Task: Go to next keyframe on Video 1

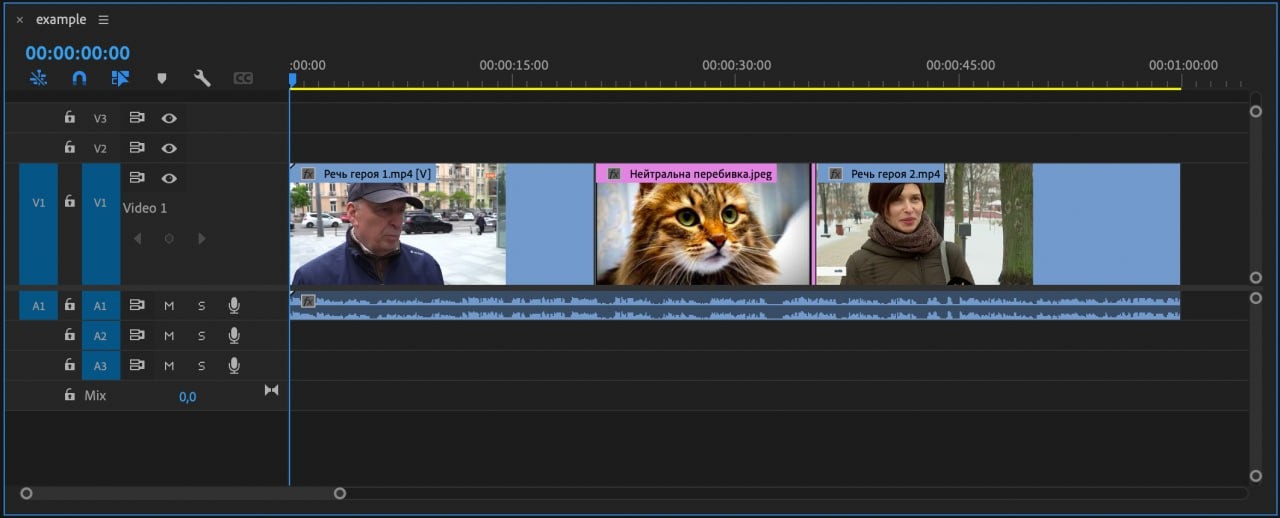Action: pos(201,238)
